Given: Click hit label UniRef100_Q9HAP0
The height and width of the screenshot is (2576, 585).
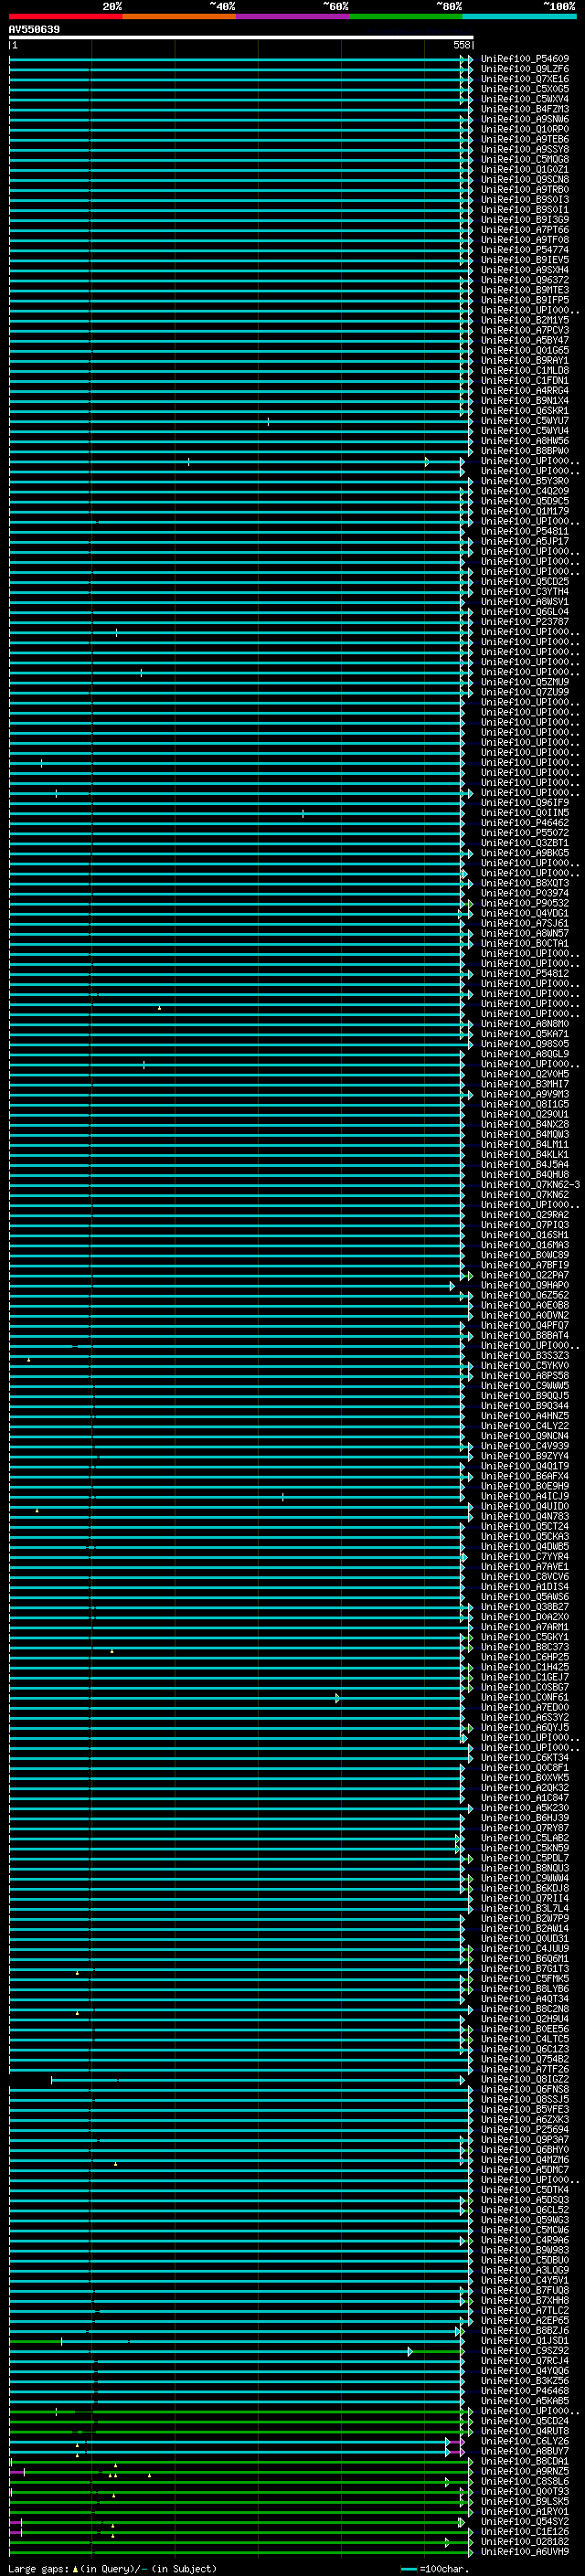Looking at the screenshot, I should tap(524, 1285).
